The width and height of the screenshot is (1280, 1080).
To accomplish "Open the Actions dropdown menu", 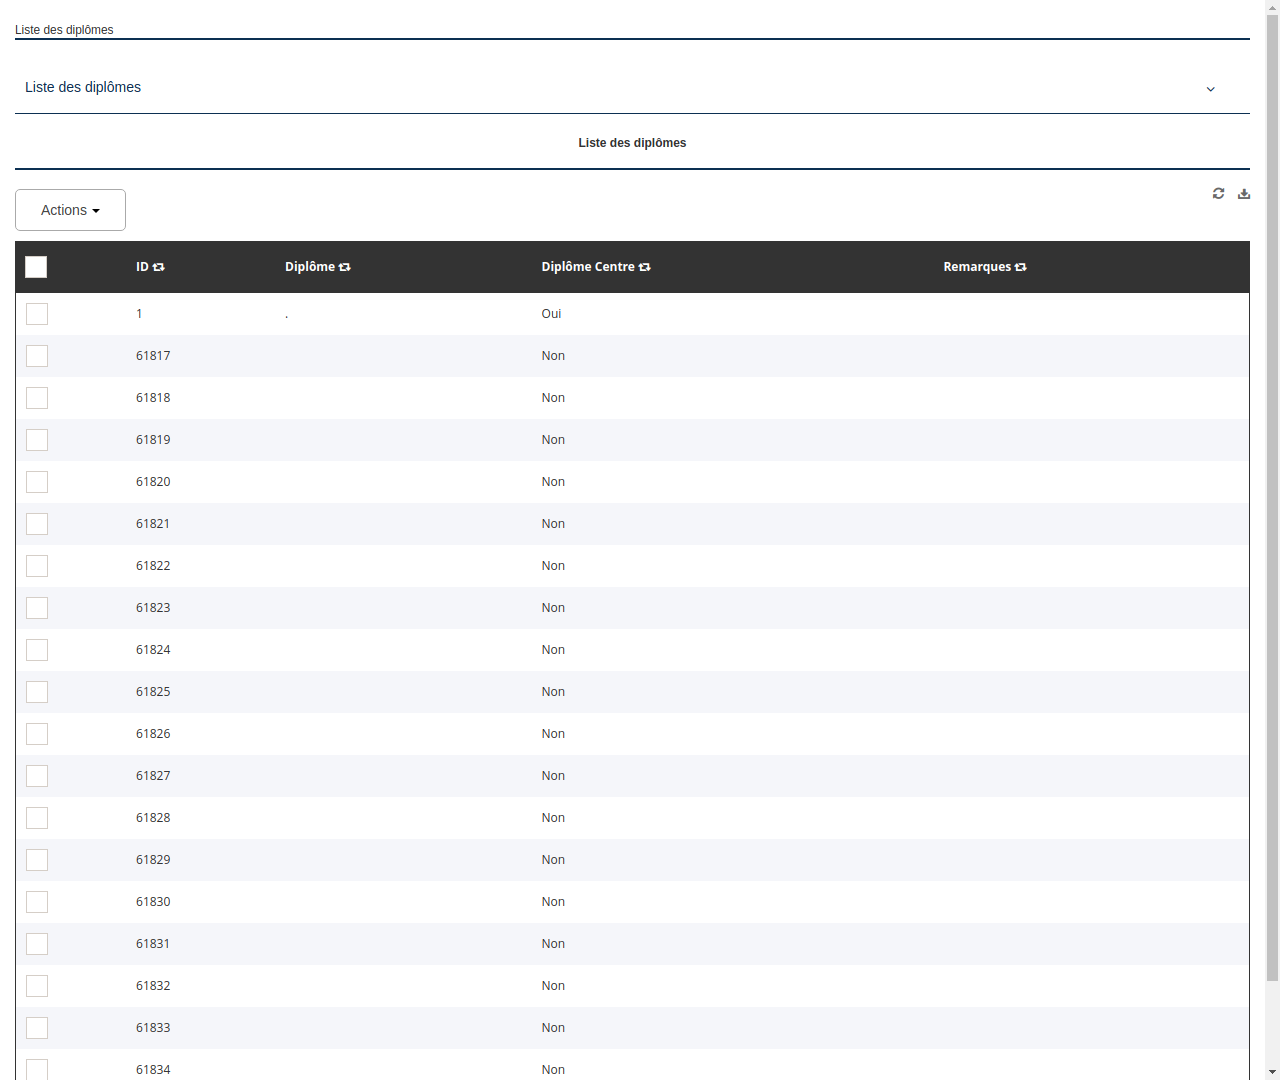I will [x=70, y=210].
